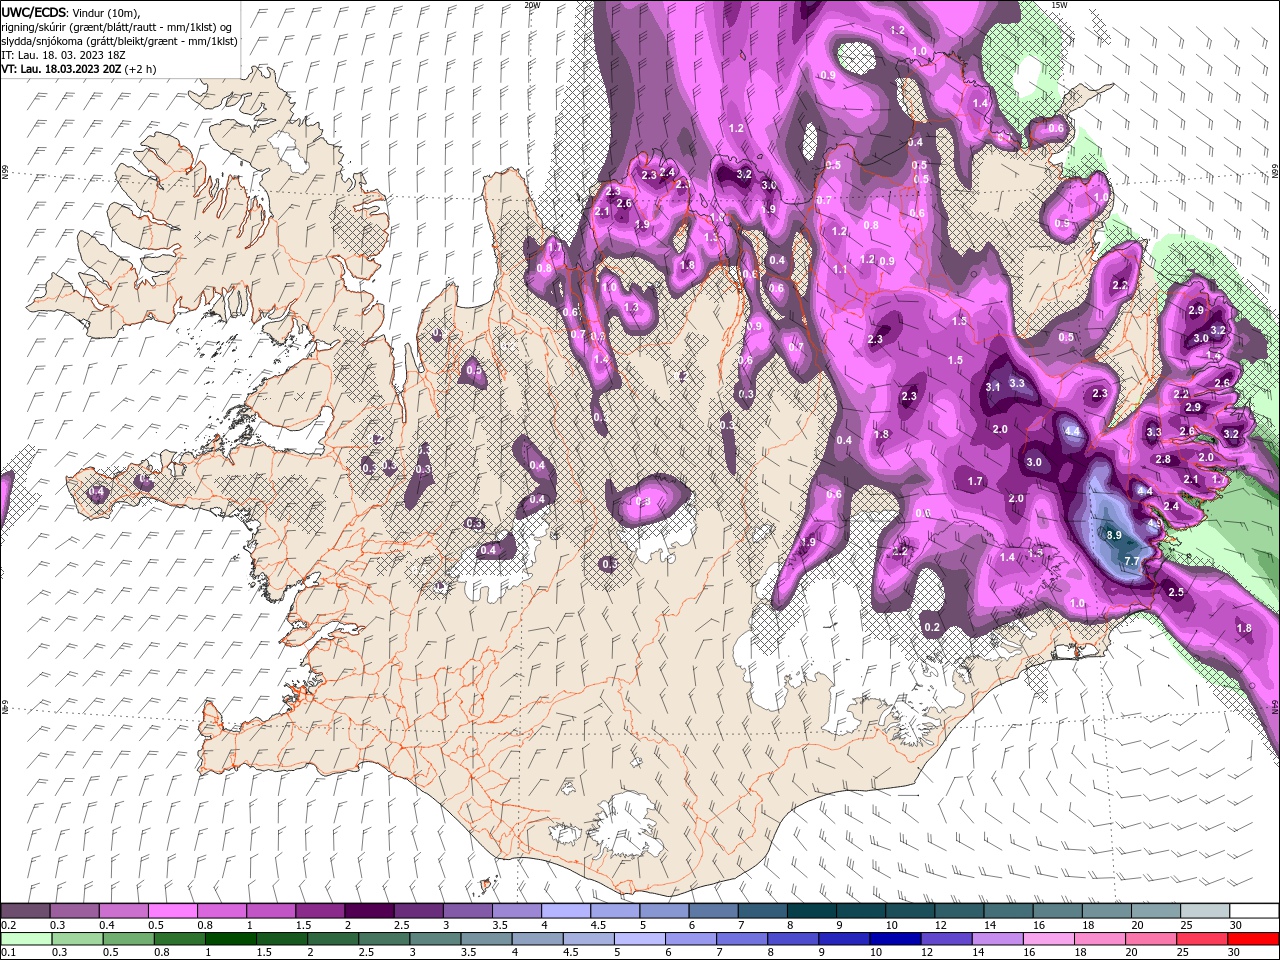1280x960 pixels.
Task: Click the 30 label under the snow legend
Action: [x=1236, y=926]
